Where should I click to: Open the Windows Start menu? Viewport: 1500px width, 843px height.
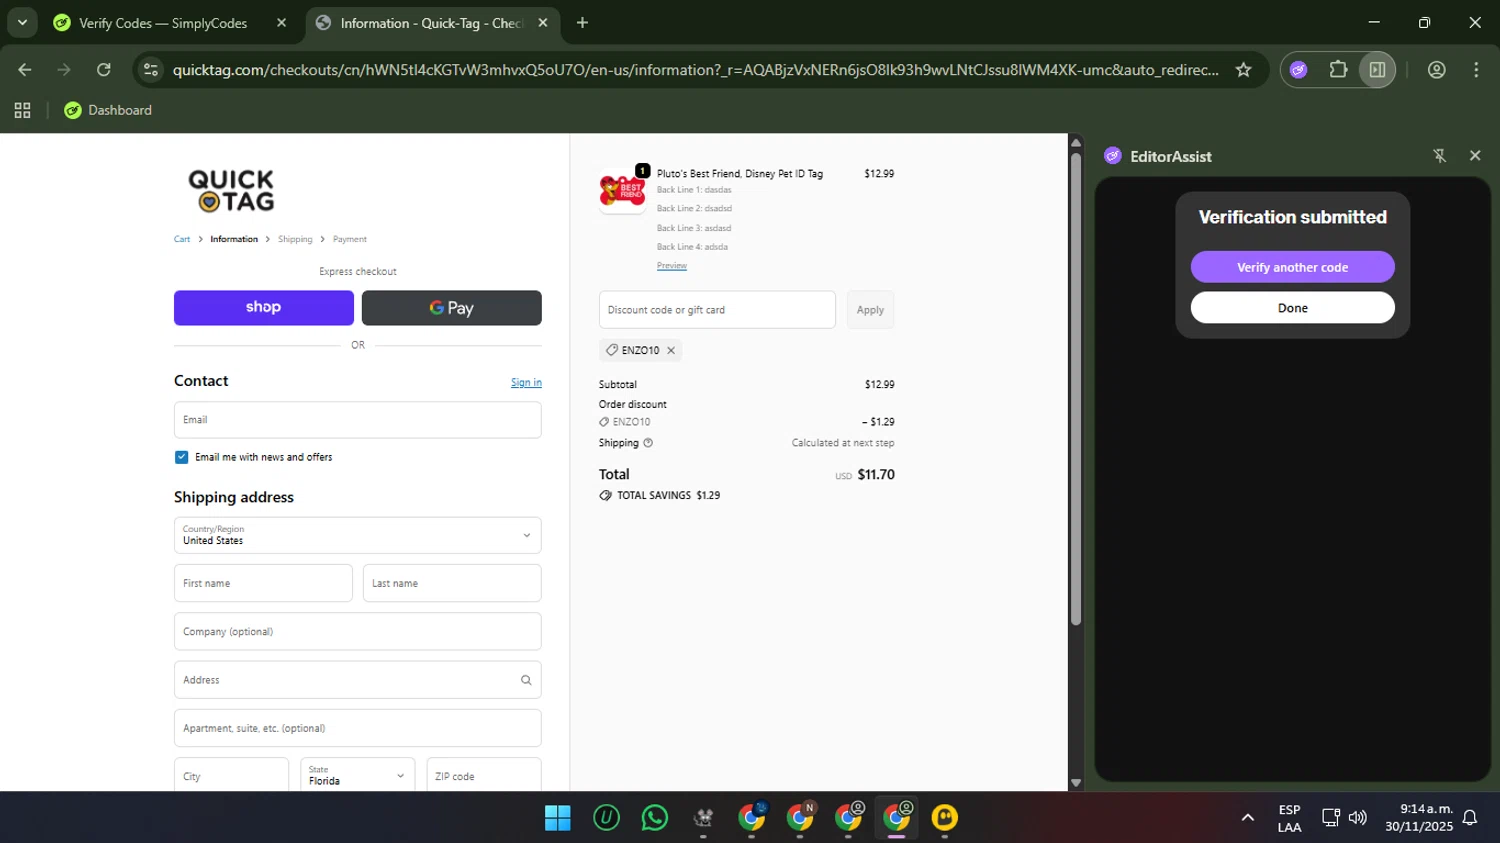pyautogui.click(x=558, y=818)
